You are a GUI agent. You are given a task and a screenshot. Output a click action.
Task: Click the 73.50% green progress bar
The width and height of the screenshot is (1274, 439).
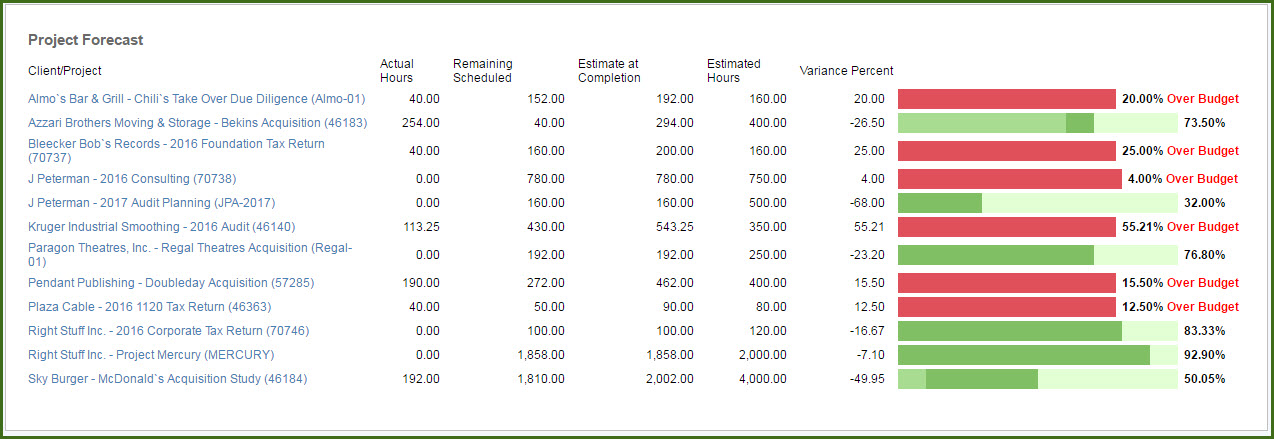[x=1038, y=123]
